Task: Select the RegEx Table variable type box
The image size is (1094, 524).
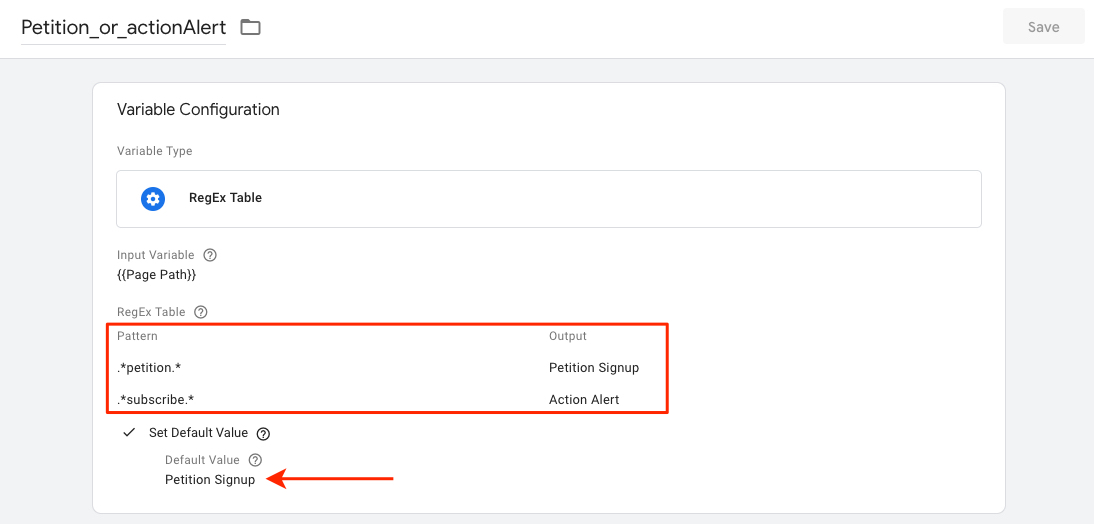Action: 549,199
